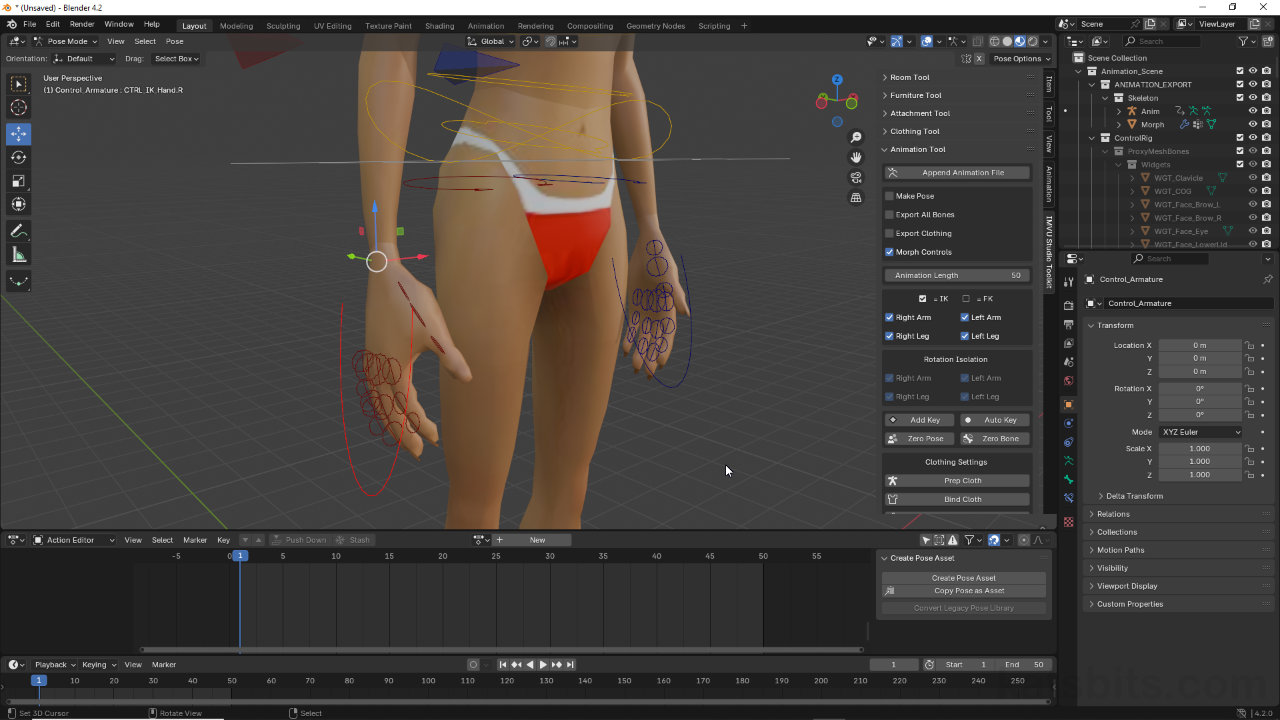1280x720 pixels.
Task: Open the Marker menu in Action Editor
Action: tap(195, 540)
